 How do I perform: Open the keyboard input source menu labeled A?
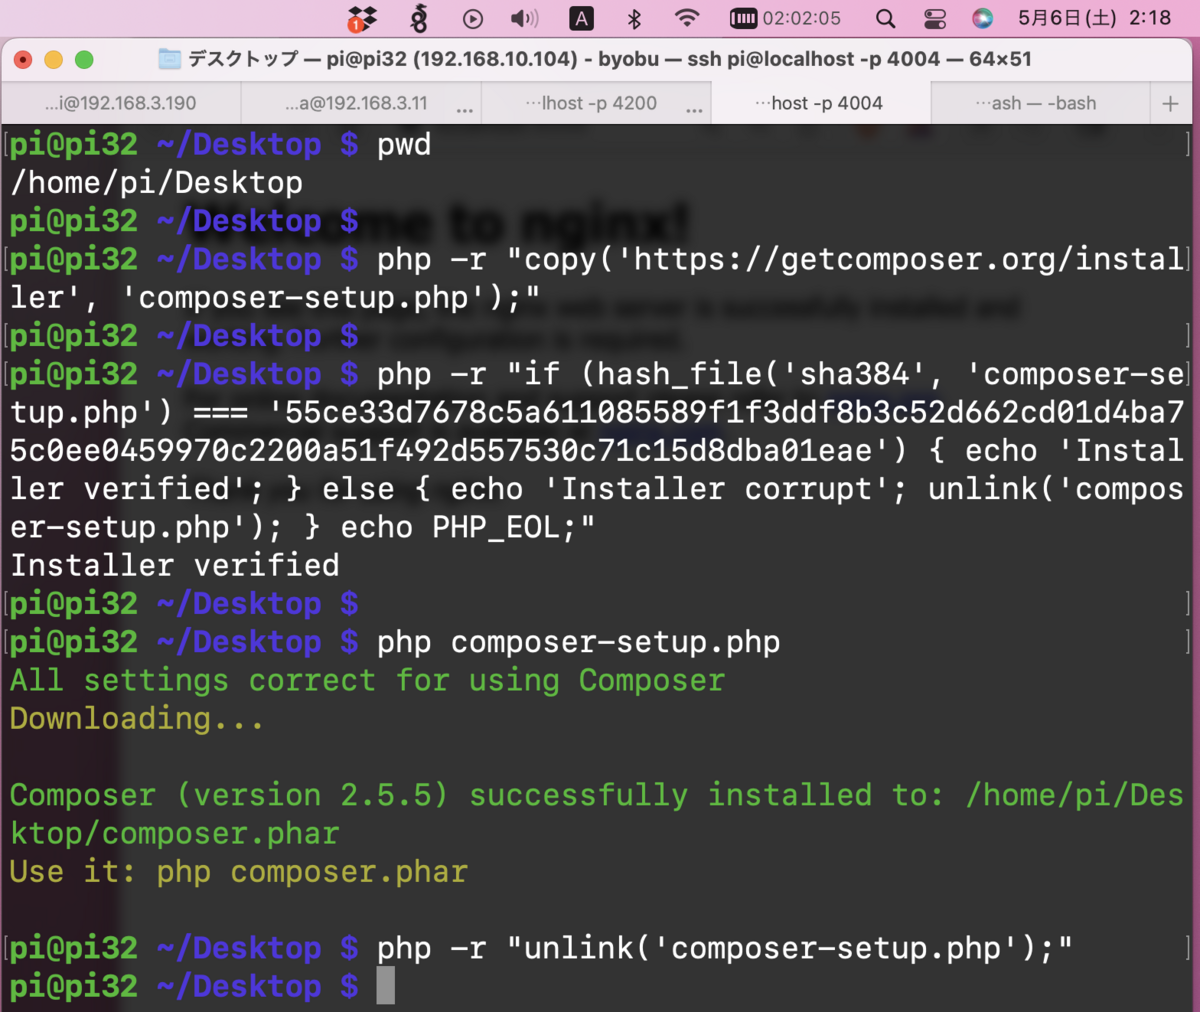coord(581,18)
